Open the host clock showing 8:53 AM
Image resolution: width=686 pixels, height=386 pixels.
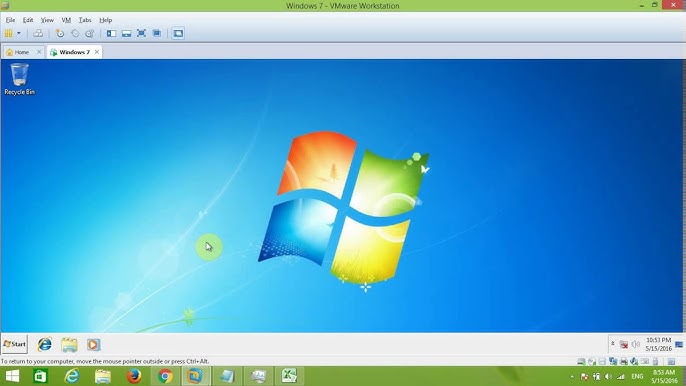(x=664, y=376)
